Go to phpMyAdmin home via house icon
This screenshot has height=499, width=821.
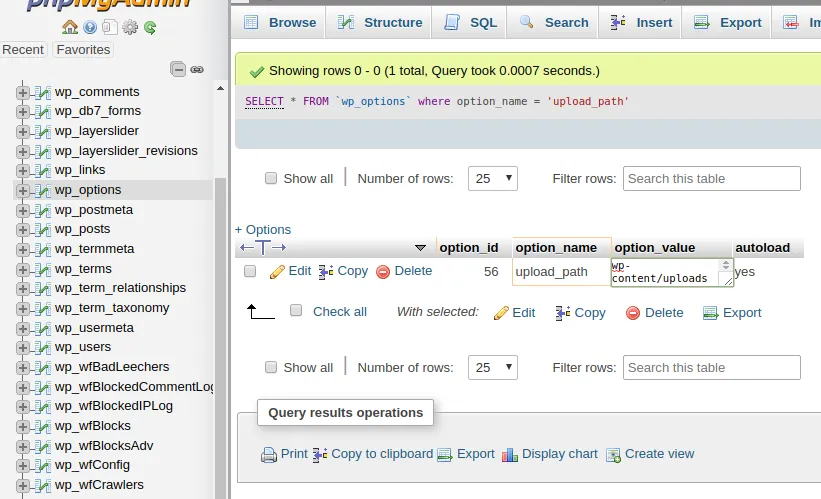point(70,27)
